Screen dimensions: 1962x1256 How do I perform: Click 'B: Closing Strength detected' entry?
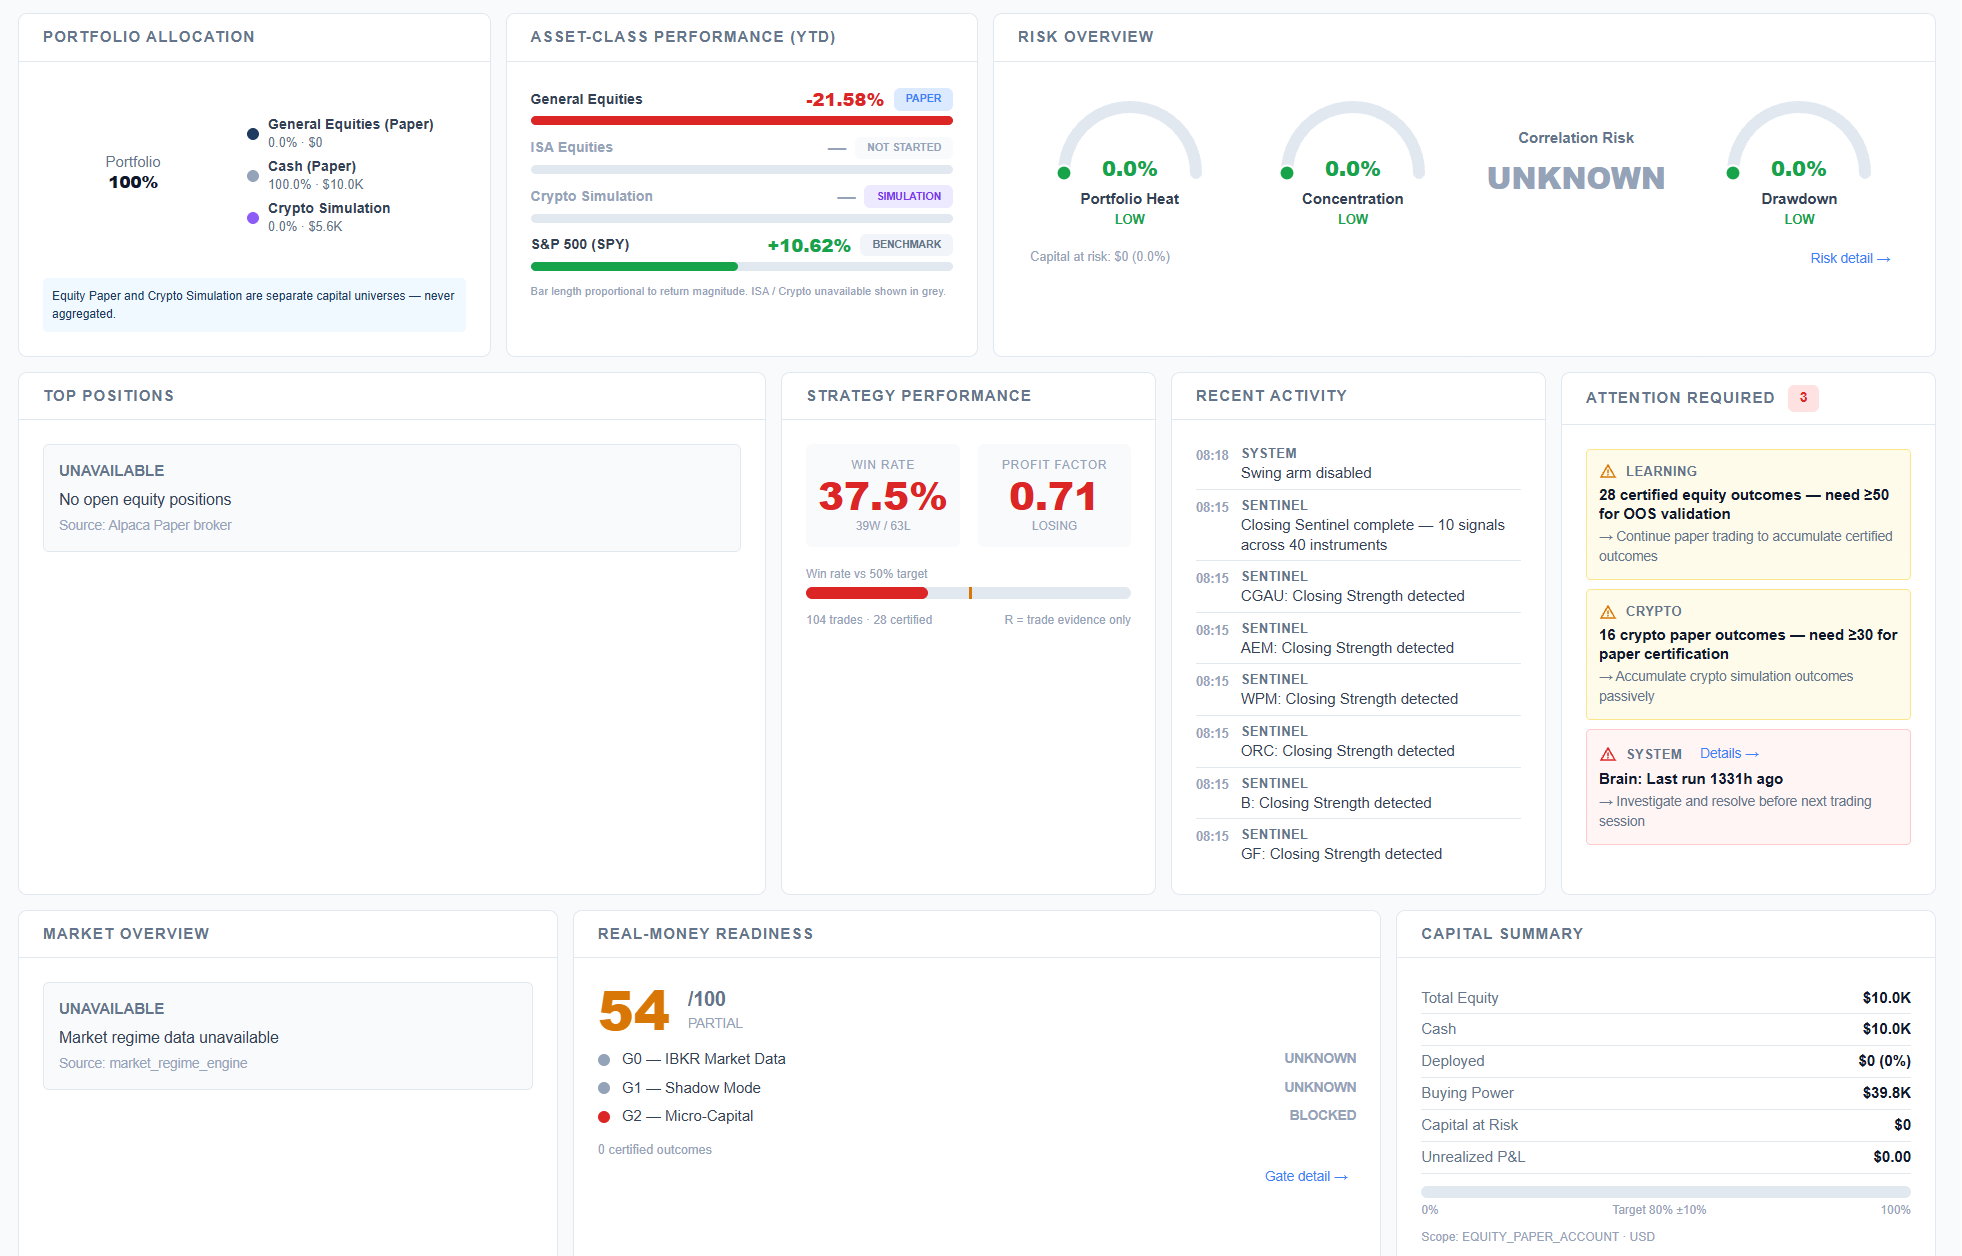point(1358,793)
